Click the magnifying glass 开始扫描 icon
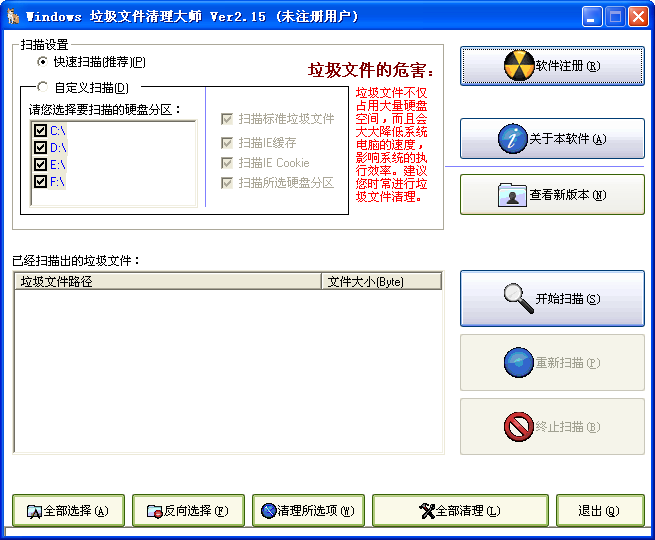655x540 pixels. (x=517, y=298)
